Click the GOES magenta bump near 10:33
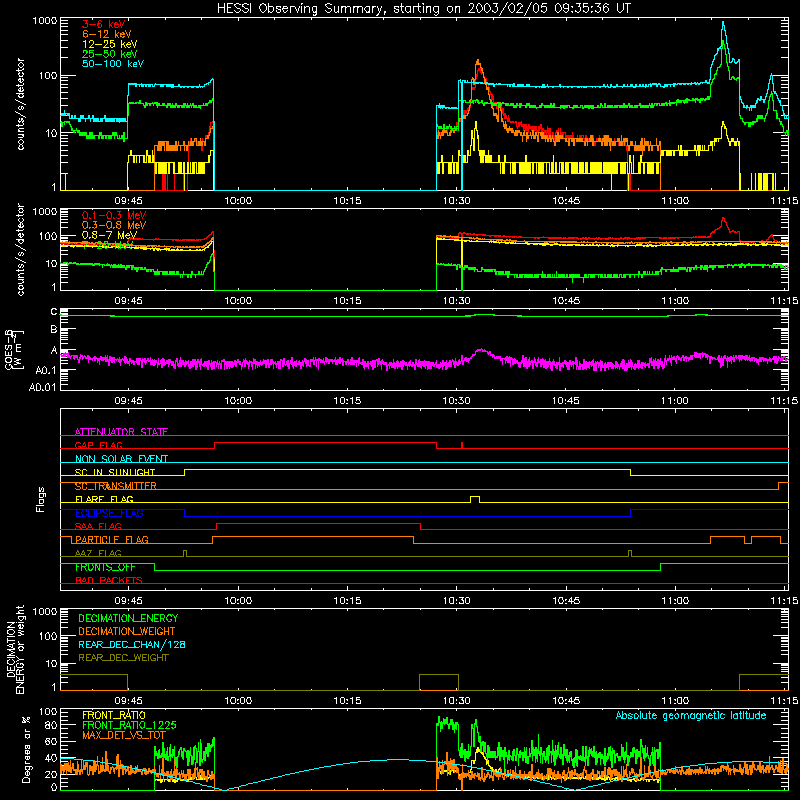The image size is (800, 800). point(481,353)
